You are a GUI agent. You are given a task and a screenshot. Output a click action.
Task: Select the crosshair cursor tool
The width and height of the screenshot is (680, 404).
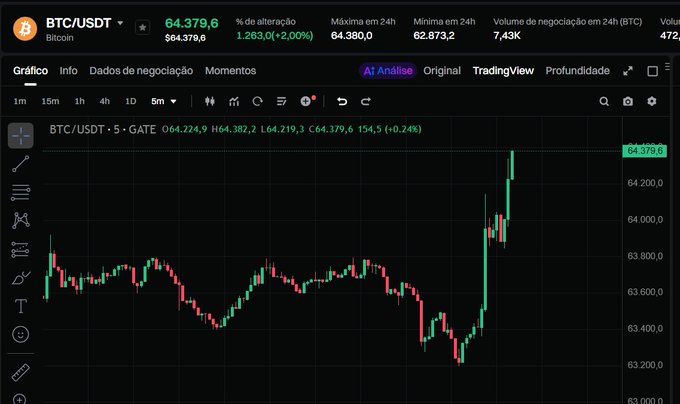click(x=20, y=135)
